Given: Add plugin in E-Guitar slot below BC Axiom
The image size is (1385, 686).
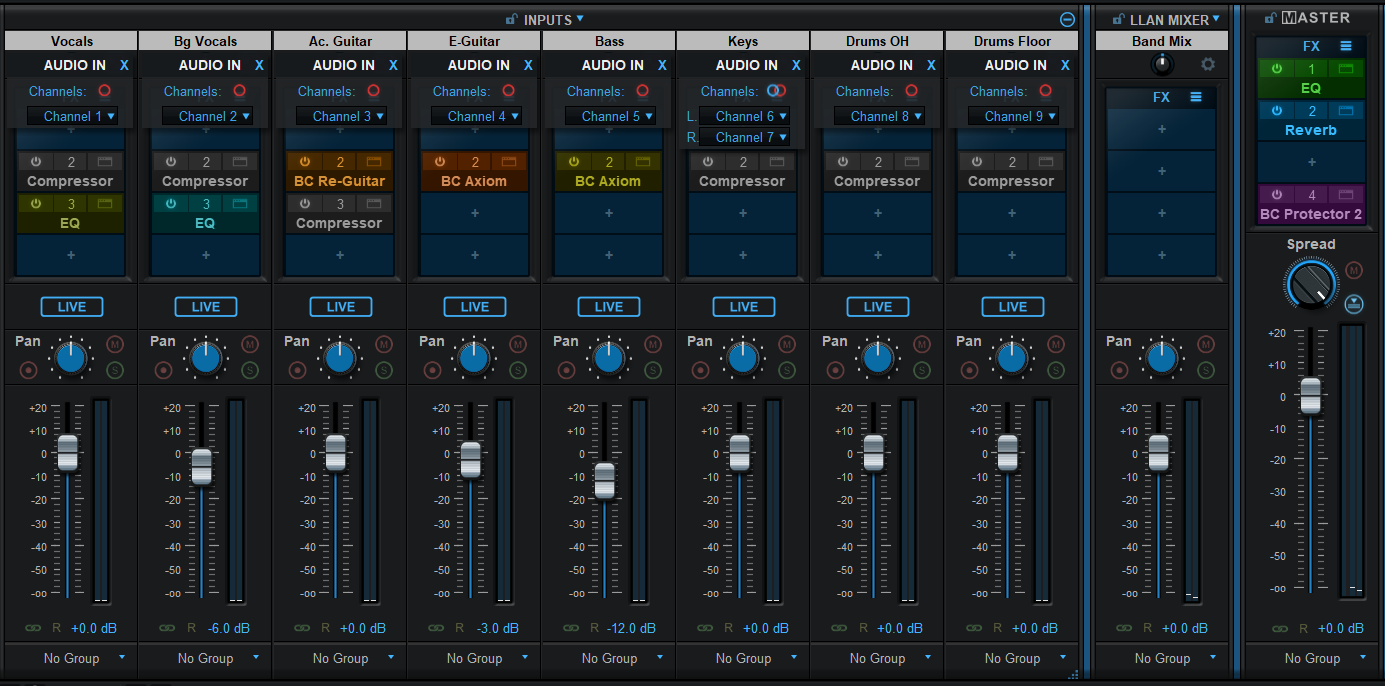Looking at the screenshot, I should tap(475, 213).
